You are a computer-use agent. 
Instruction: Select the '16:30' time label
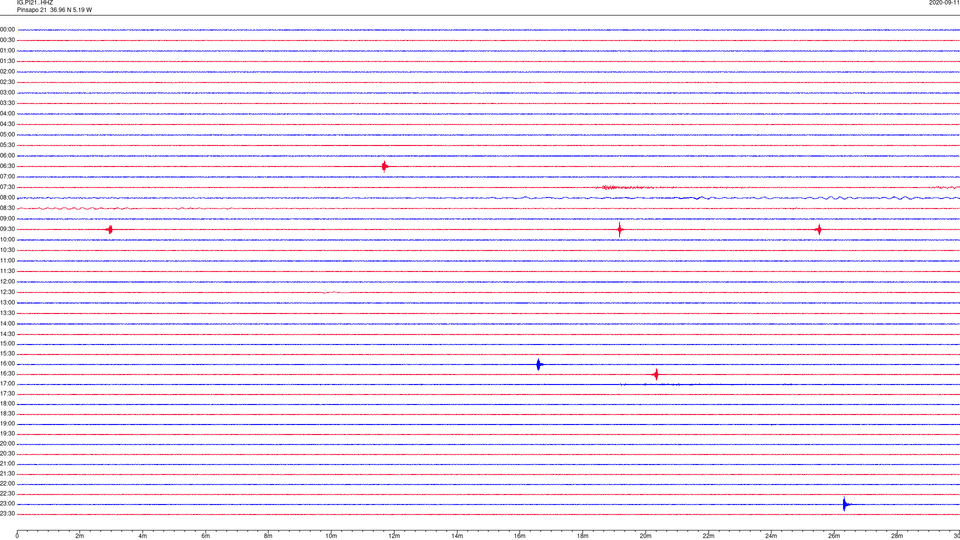click(x=8, y=373)
